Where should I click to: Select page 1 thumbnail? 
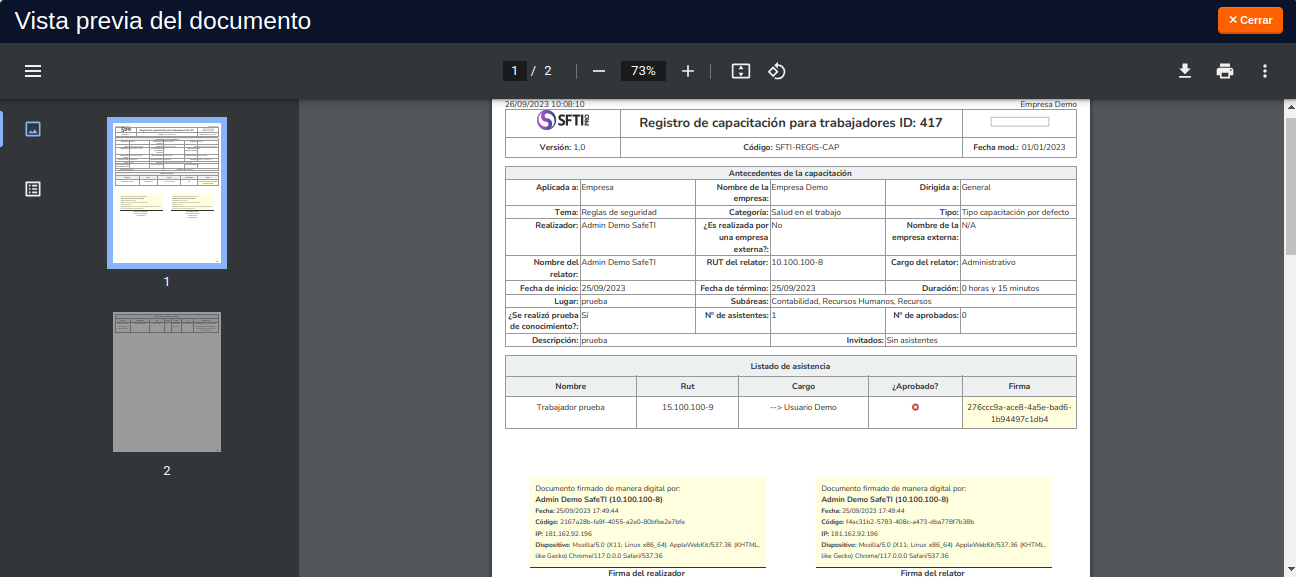[x=167, y=193]
